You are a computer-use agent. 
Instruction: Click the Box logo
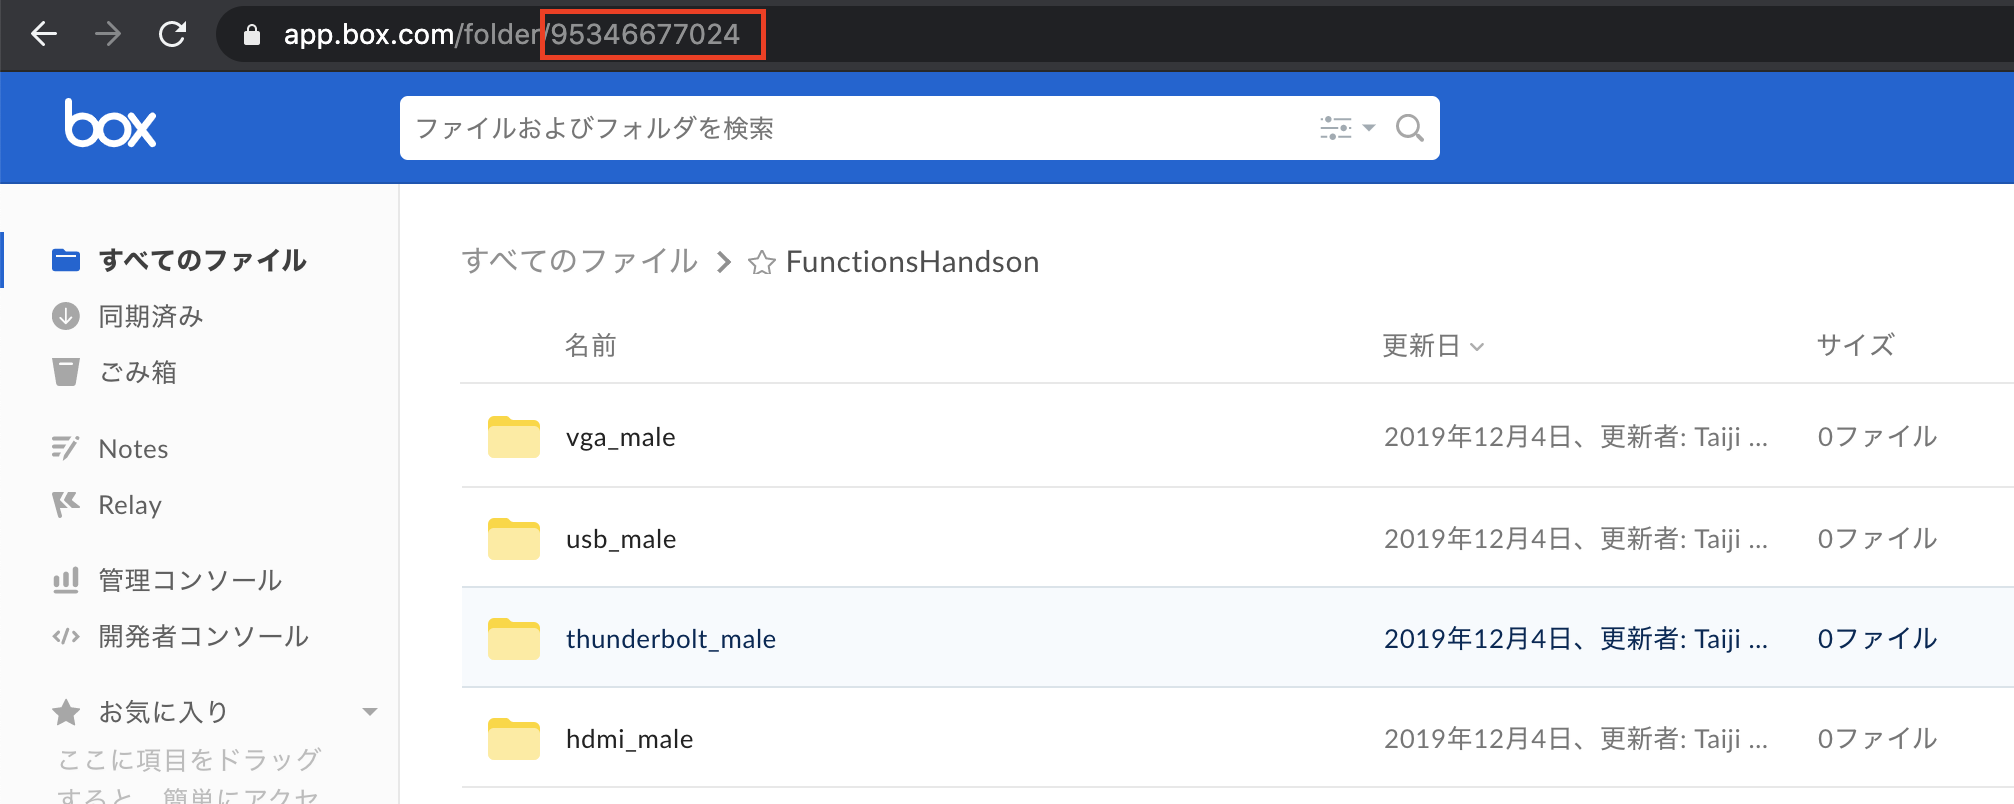[x=110, y=123]
